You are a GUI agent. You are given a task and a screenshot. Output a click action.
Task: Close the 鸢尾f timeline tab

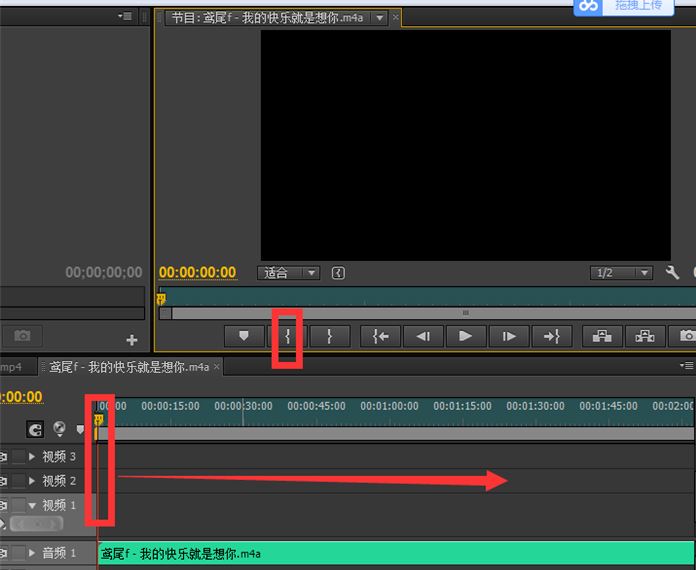(216, 367)
